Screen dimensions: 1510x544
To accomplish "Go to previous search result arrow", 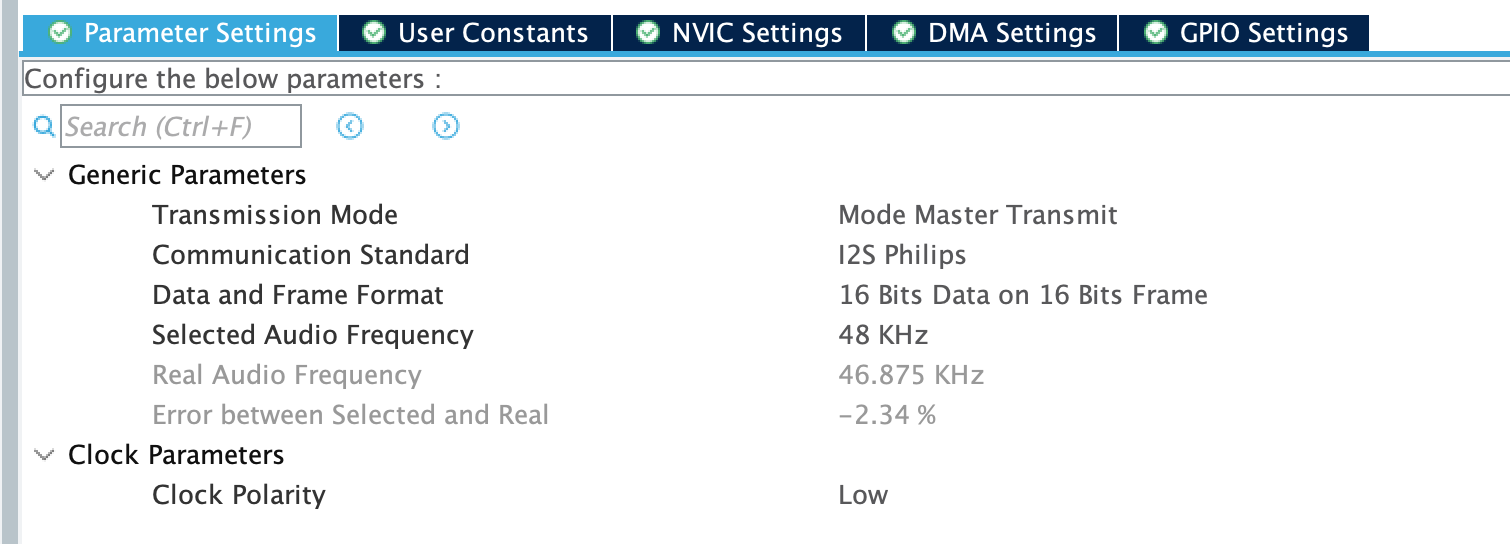I will pyautogui.click(x=350, y=126).
